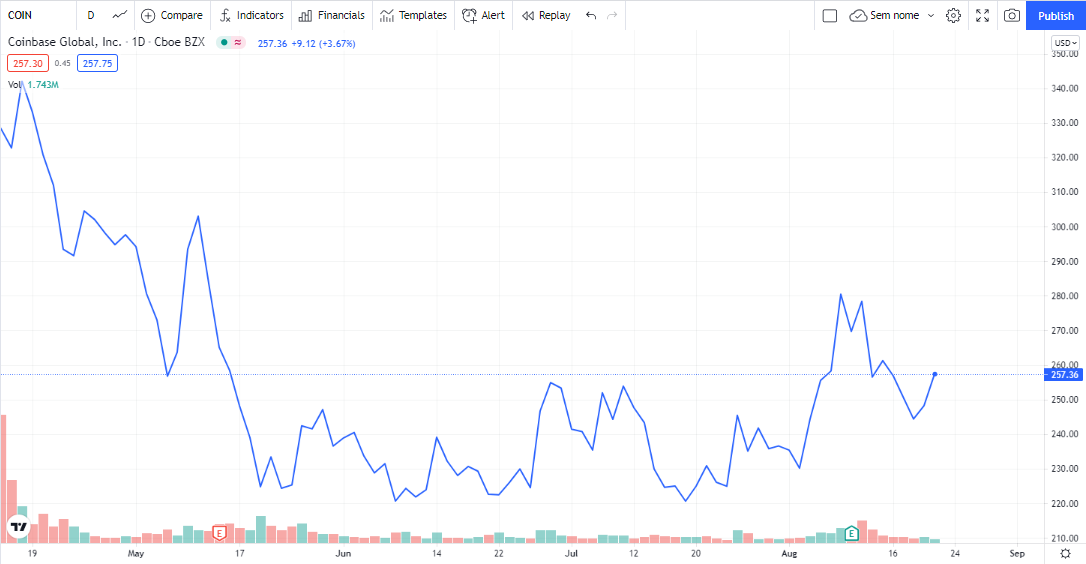Open the Compare symbol button
1086x564 pixels.
(x=172, y=15)
